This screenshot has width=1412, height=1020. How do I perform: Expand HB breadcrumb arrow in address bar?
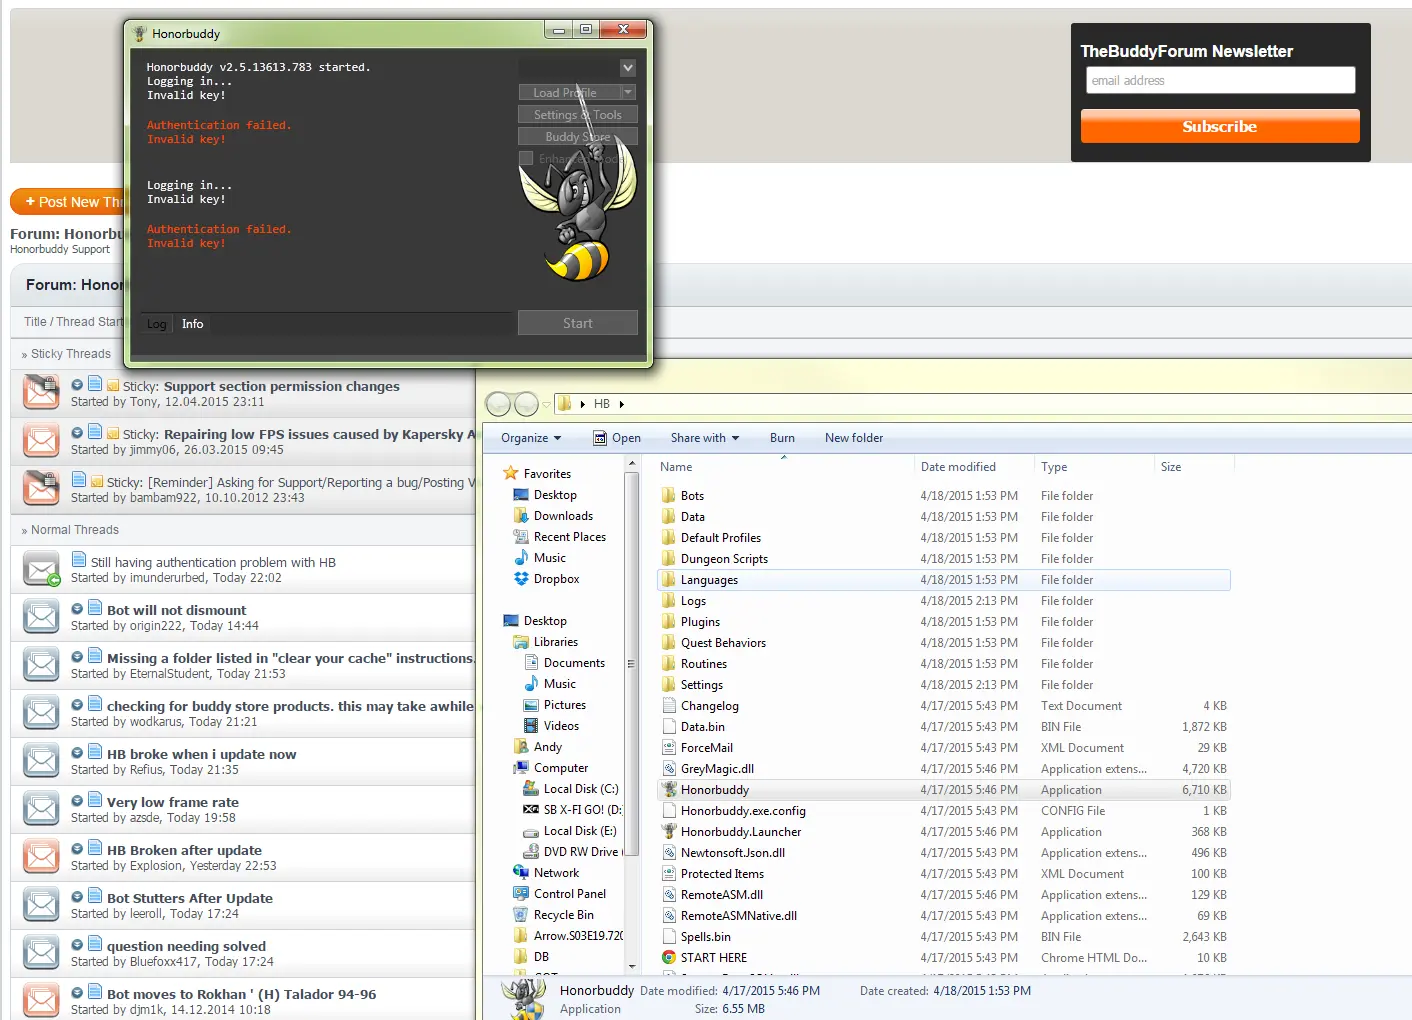pos(621,404)
